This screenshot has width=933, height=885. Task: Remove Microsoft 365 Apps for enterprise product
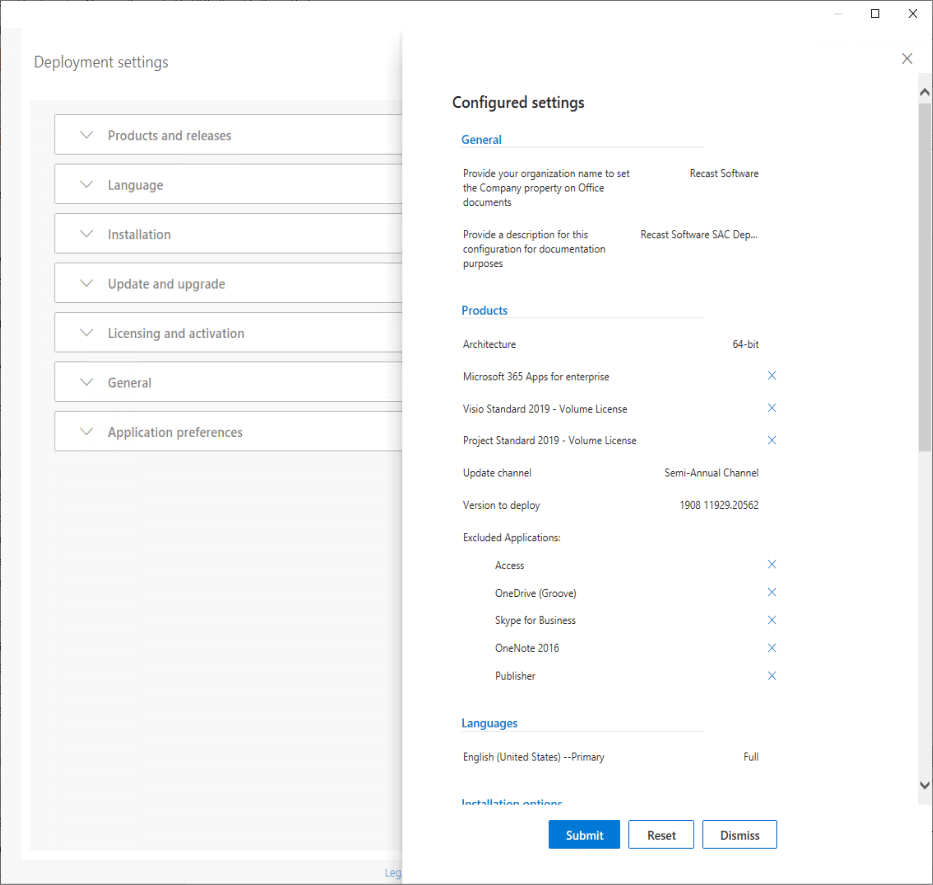[x=771, y=375]
